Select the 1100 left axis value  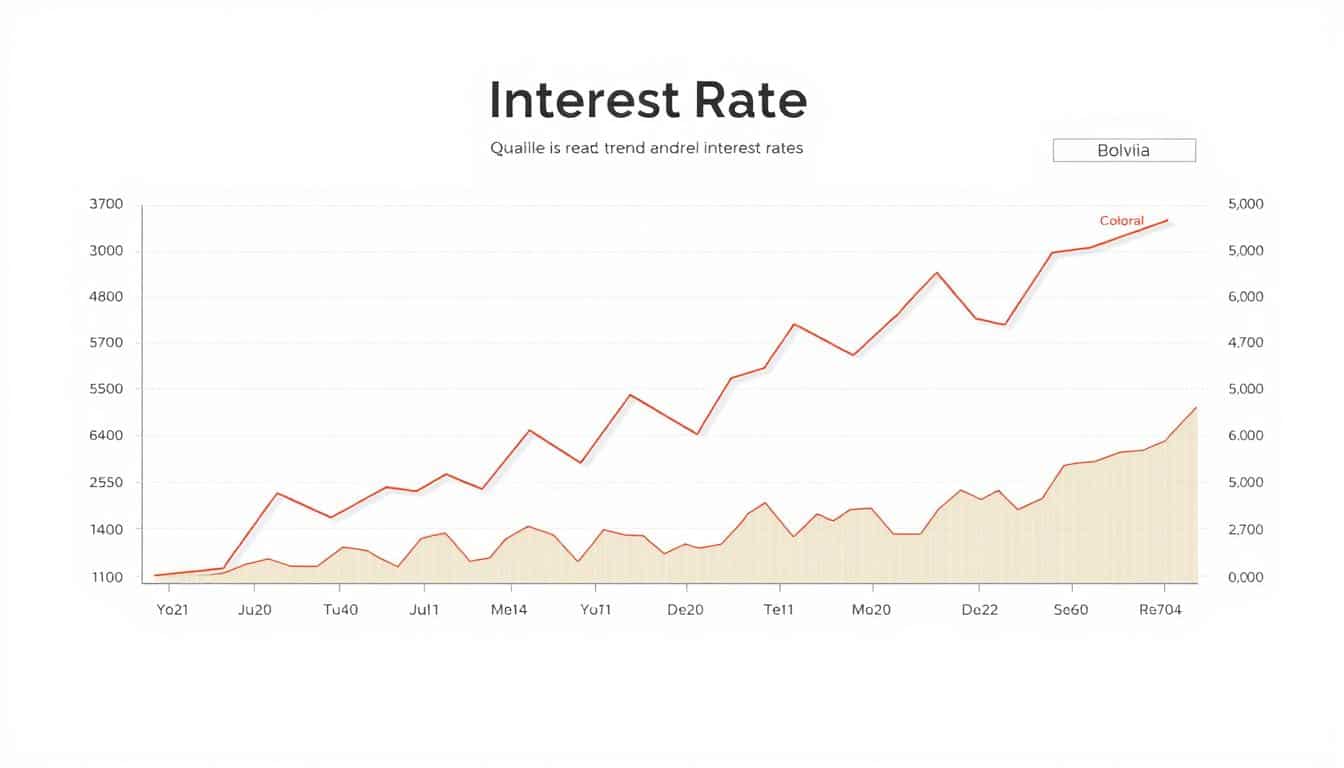pos(106,577)
